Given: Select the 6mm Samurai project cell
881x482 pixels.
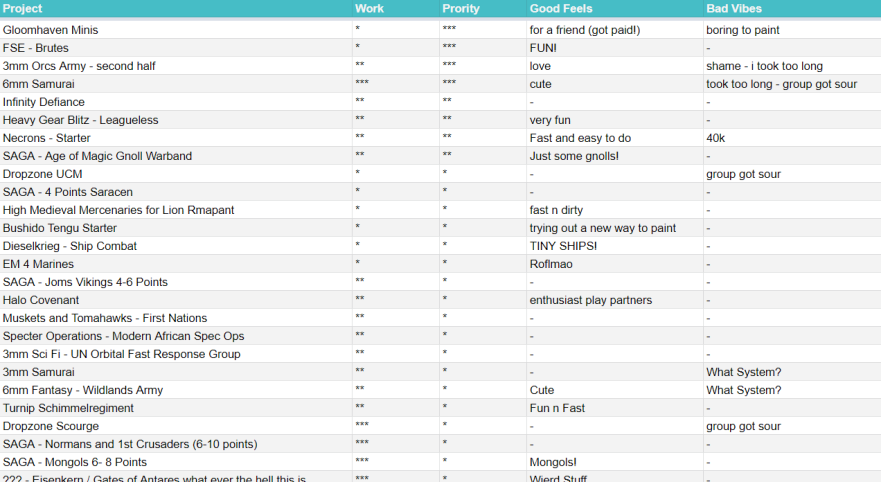Looking at the screenshot, I should pyautogui.click(x=38, y=84).
